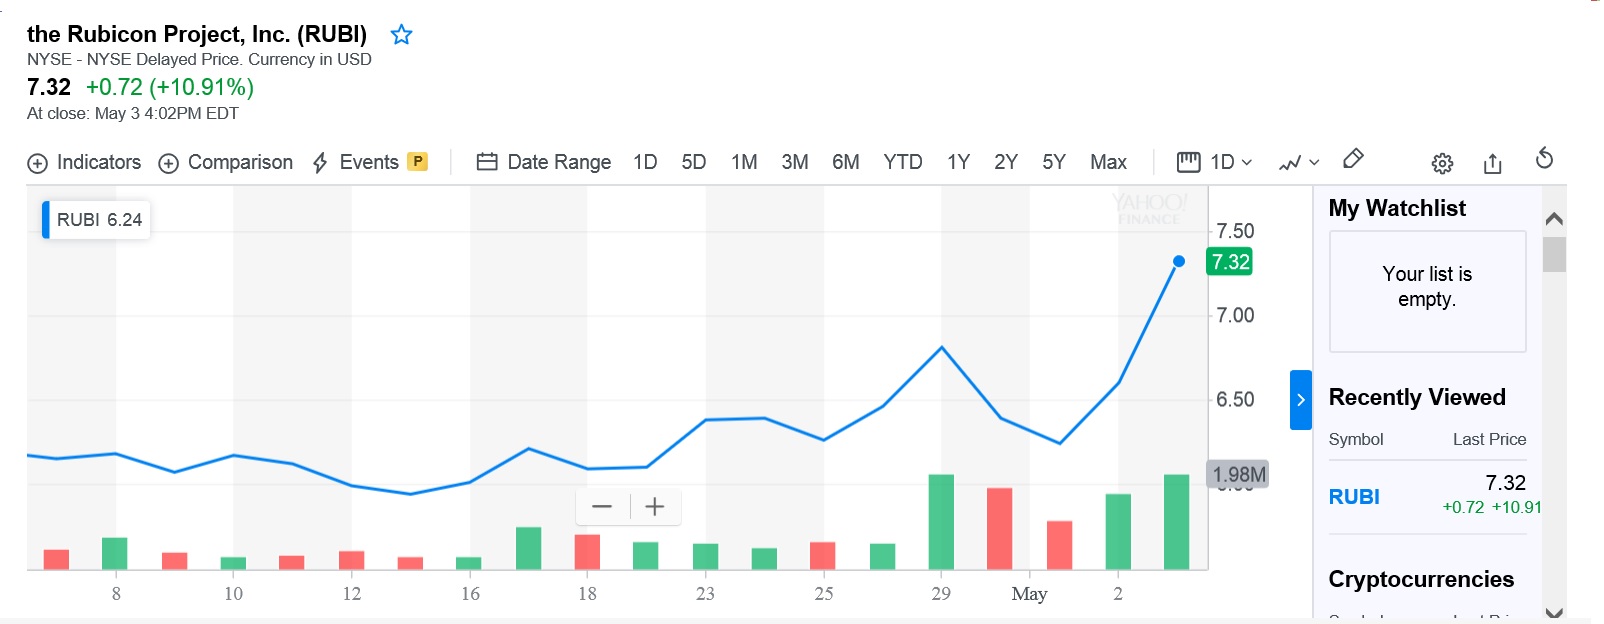Add RUBI to watchlist with star icon

pyautogui.click(x=401, y=35)
